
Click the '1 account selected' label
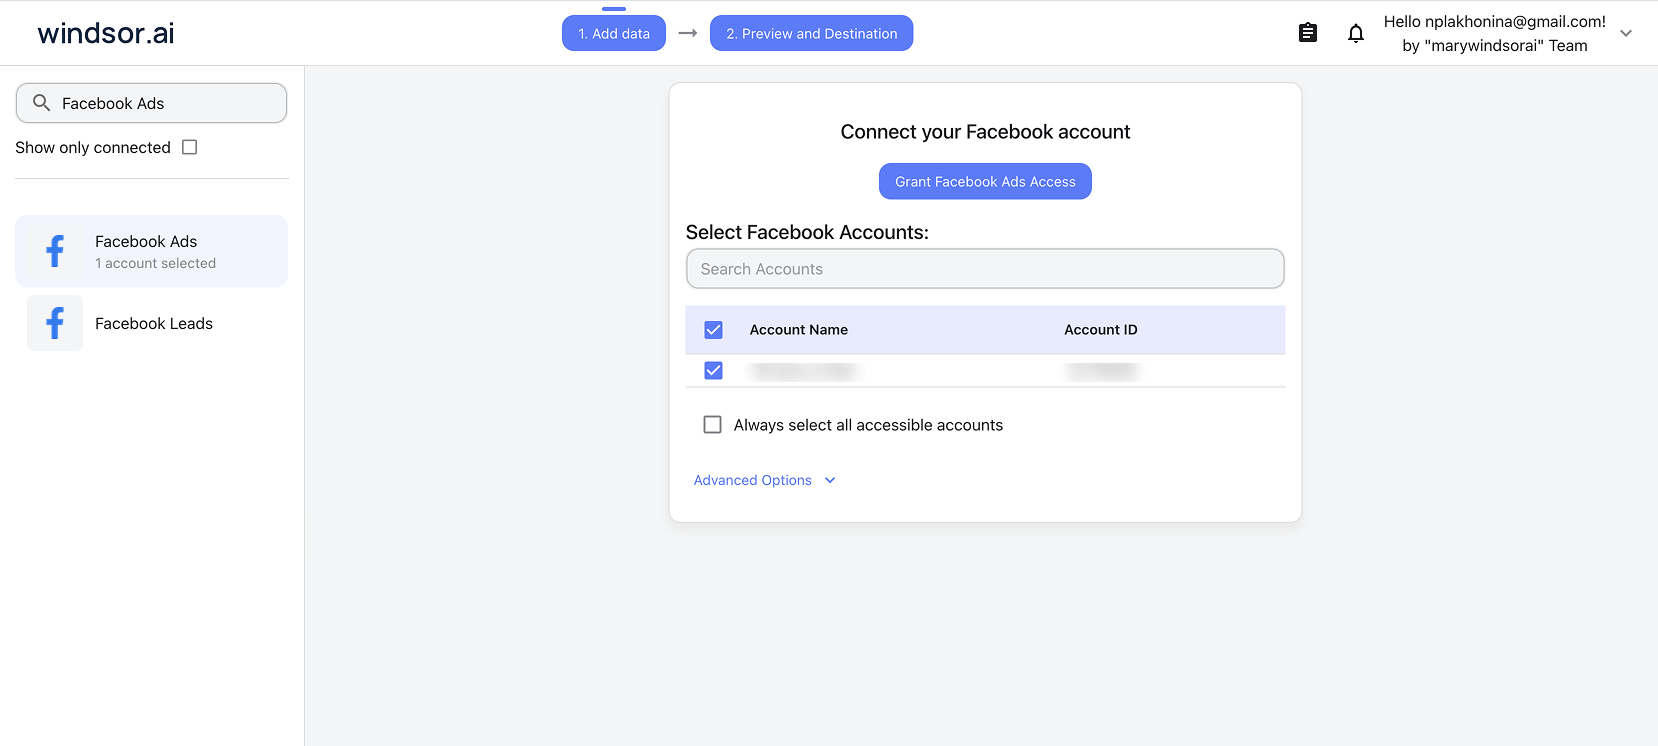[x=155, y=263]
